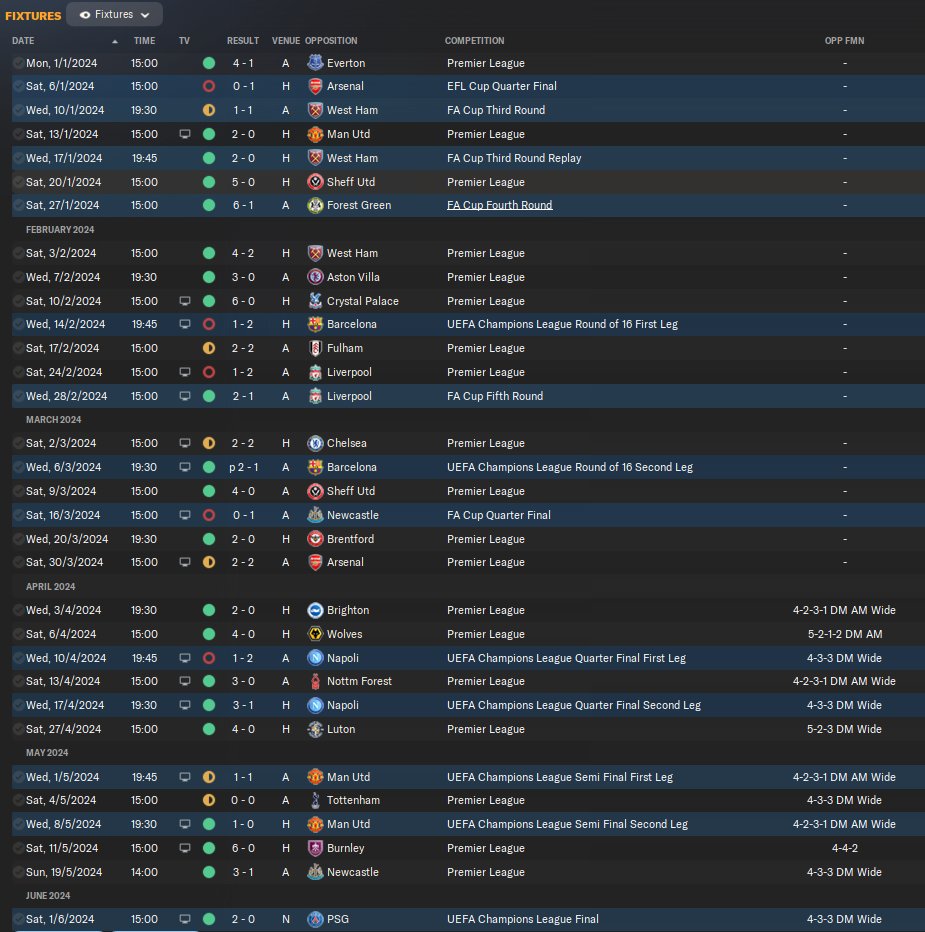This screenshot has height=932, width=925.
Task: Click the Brentford club badge
Action: [x=315, y=539]
